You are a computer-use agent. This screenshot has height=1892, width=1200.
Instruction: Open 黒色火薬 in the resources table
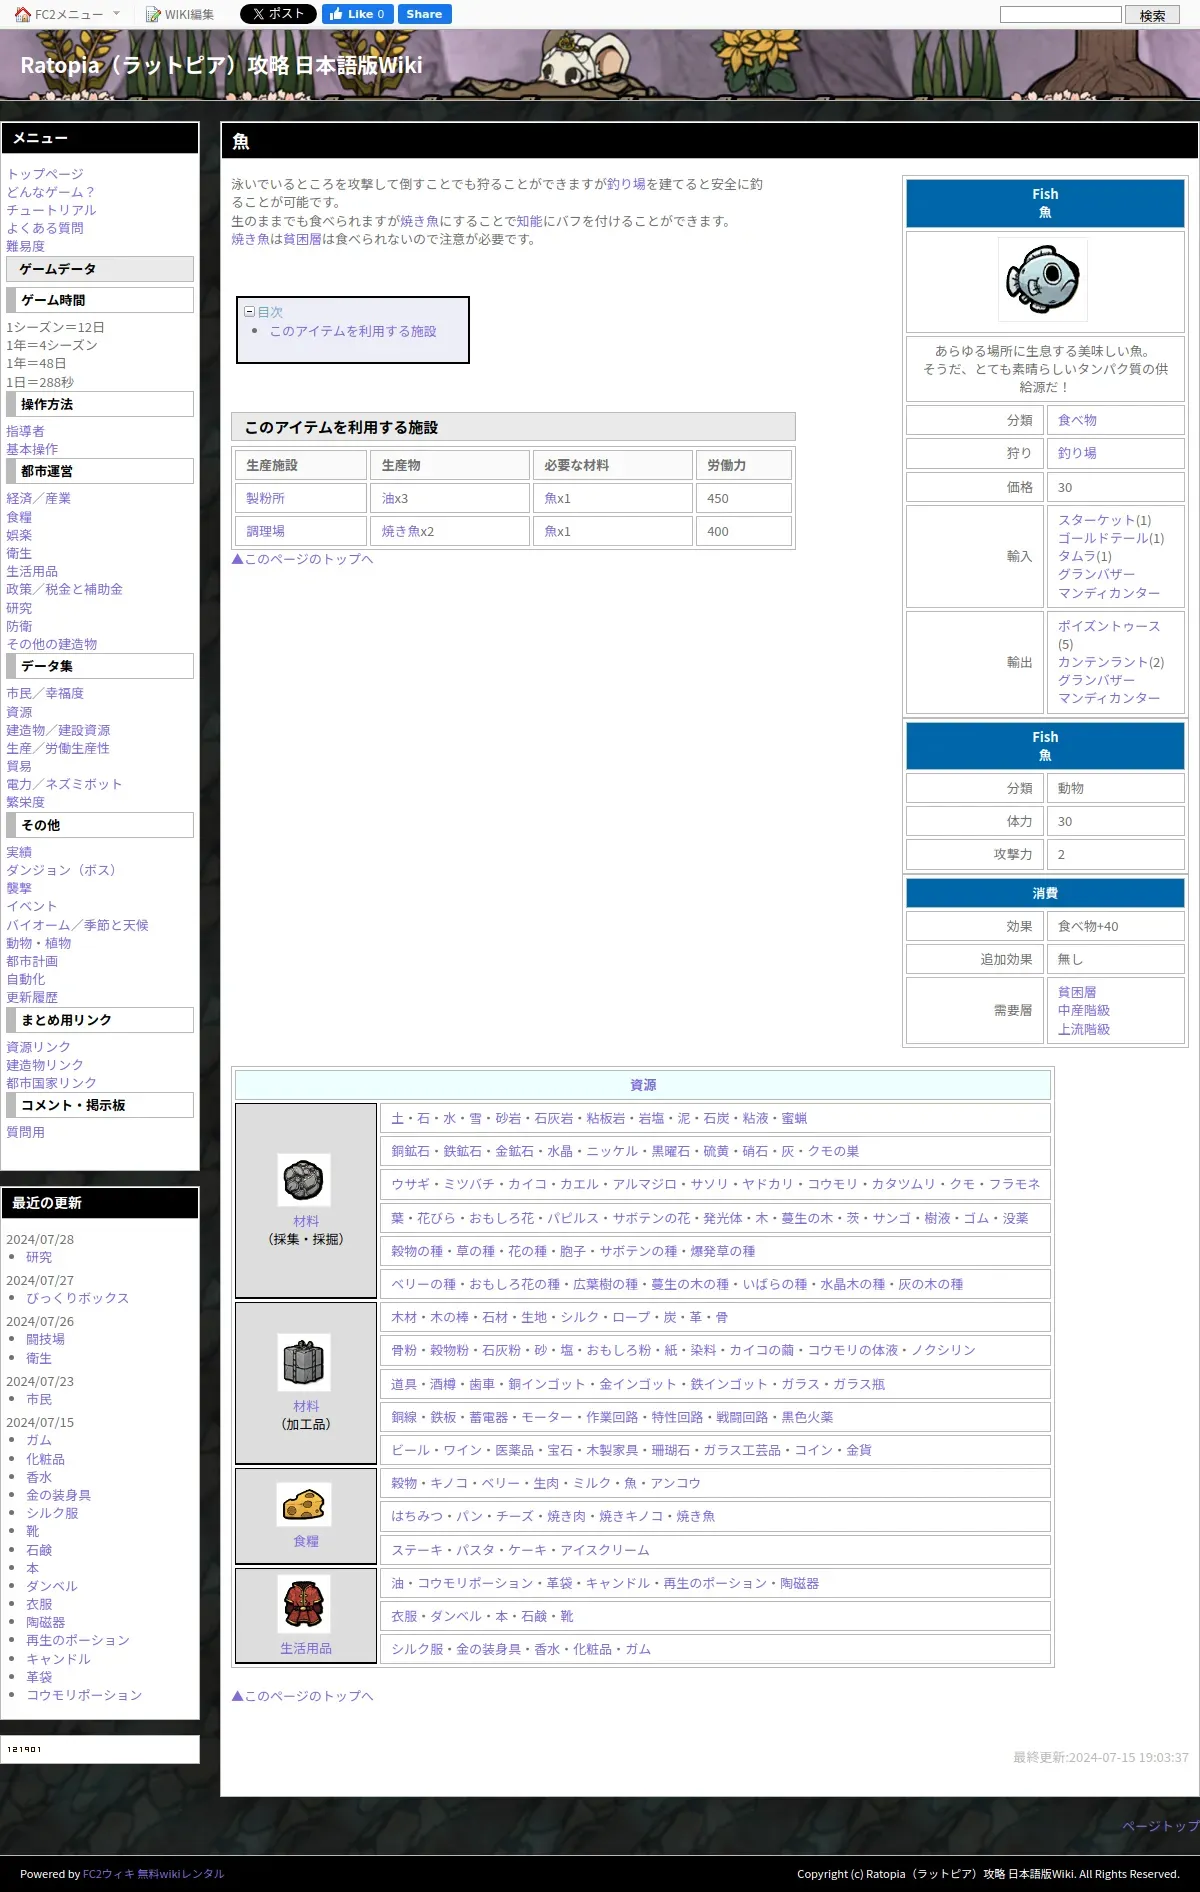807,1417
